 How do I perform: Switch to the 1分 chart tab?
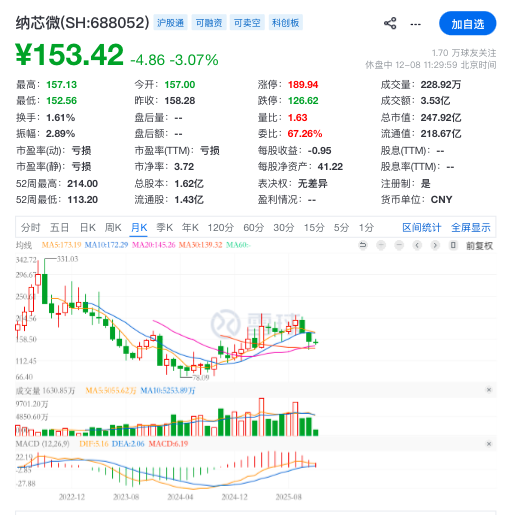coord(366,228)
